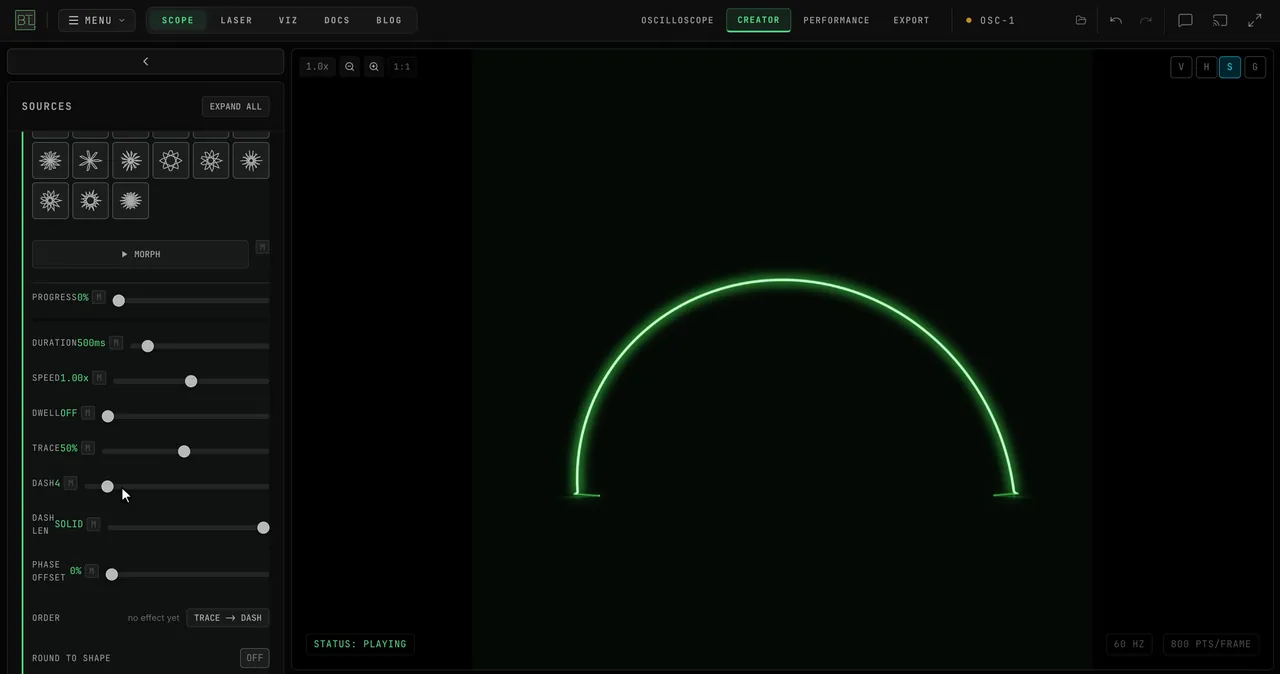The width and height of the screenshot is (1280, 674).
Task: Toggle the M button next to DASH
Action: pyautogui.click(x=70, y=483)
